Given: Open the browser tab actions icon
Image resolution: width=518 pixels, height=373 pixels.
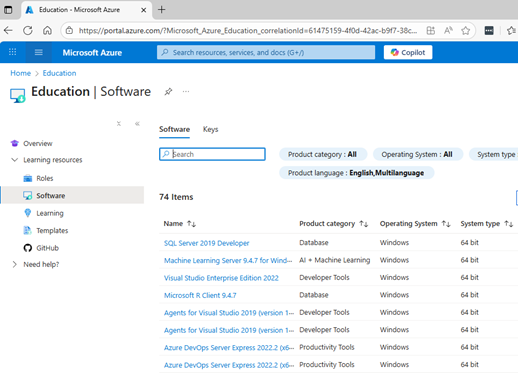Looking at the screenshot, I should [8, 10].
